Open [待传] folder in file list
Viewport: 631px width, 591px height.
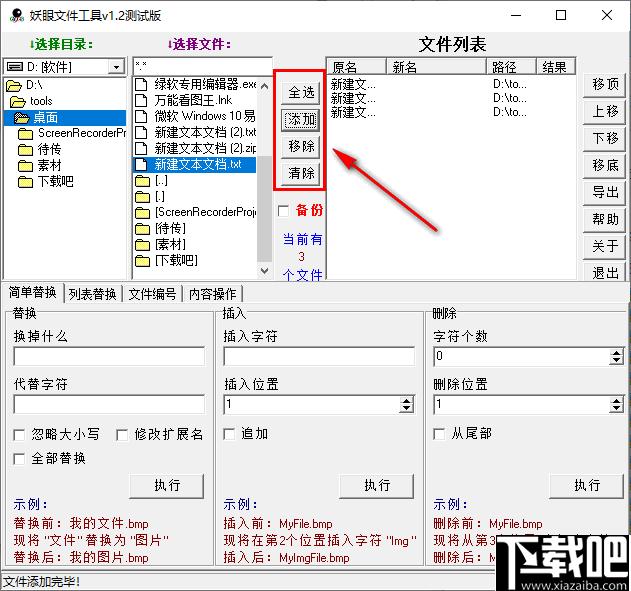coord(160,229)
